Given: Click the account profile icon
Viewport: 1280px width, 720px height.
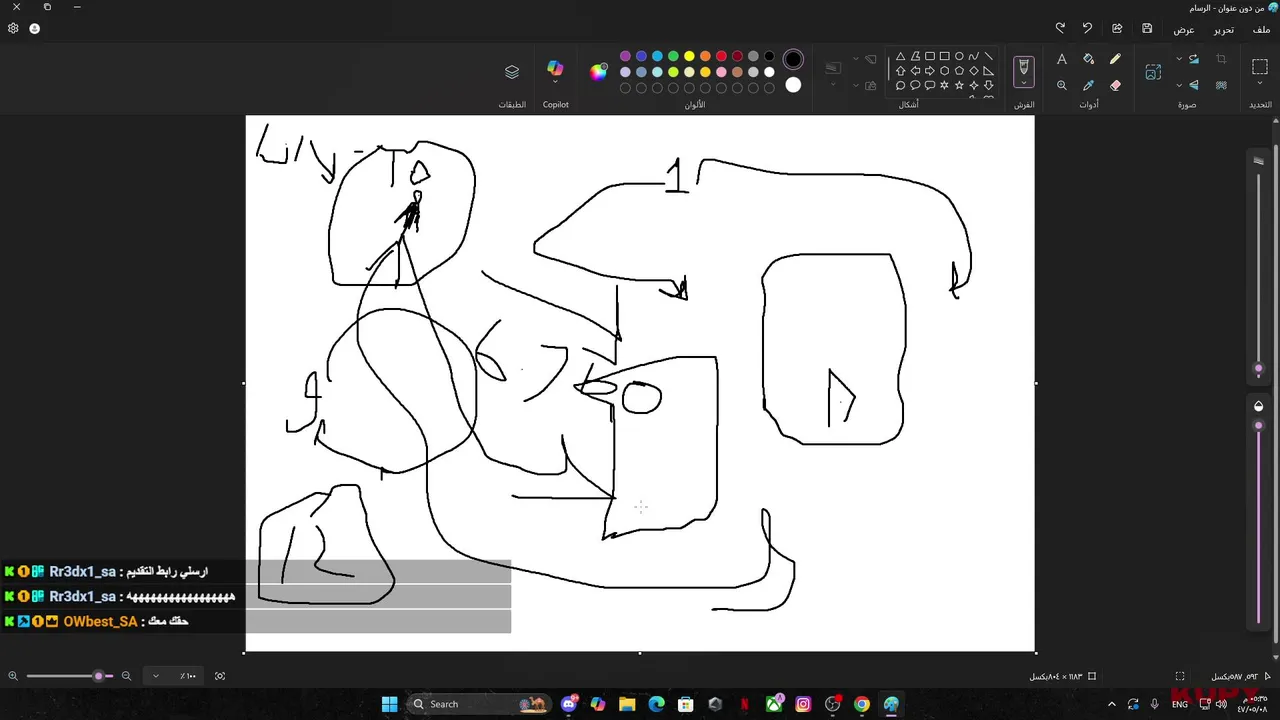Looking at the screenshot, I should [34, 28].
